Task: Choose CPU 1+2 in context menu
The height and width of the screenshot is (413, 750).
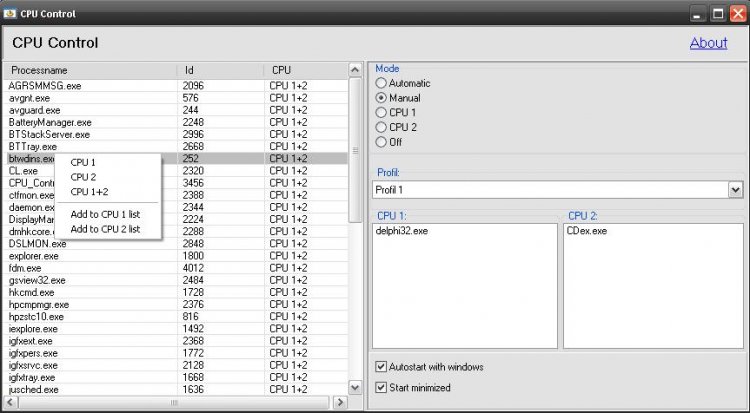Action: click(89, 192)
